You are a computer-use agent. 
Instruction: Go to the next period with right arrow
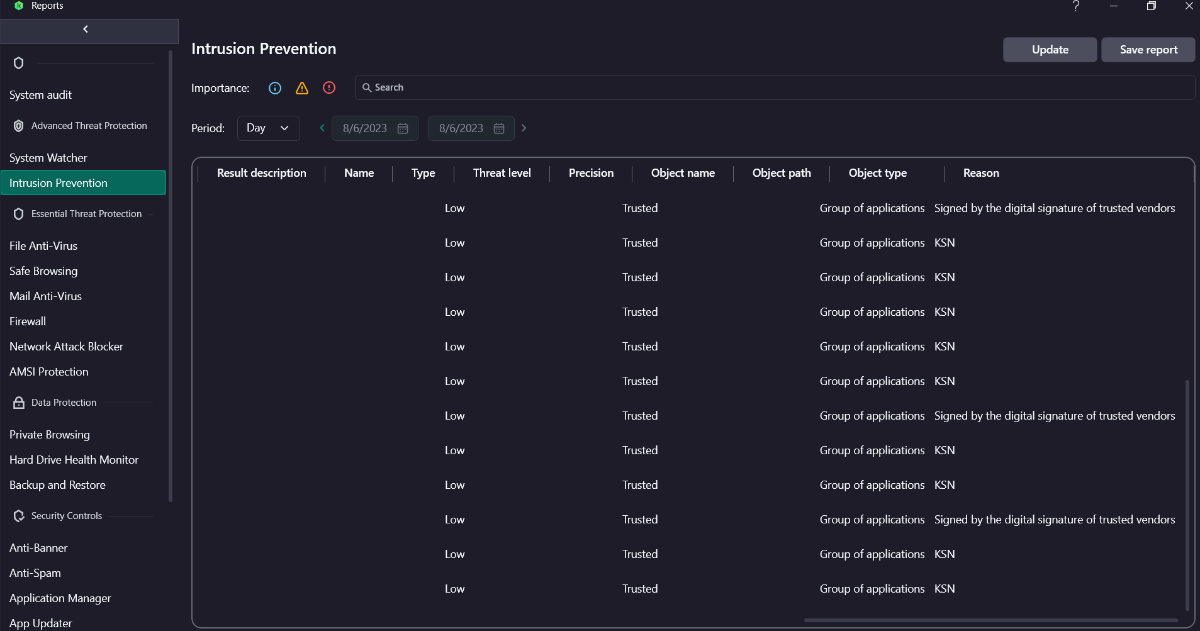(524, 128)
